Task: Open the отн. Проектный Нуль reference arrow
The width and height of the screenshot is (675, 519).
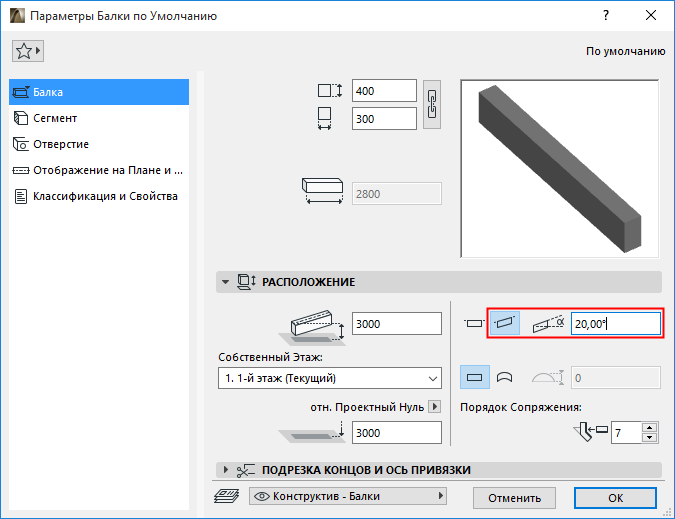Action: [434, 407]
